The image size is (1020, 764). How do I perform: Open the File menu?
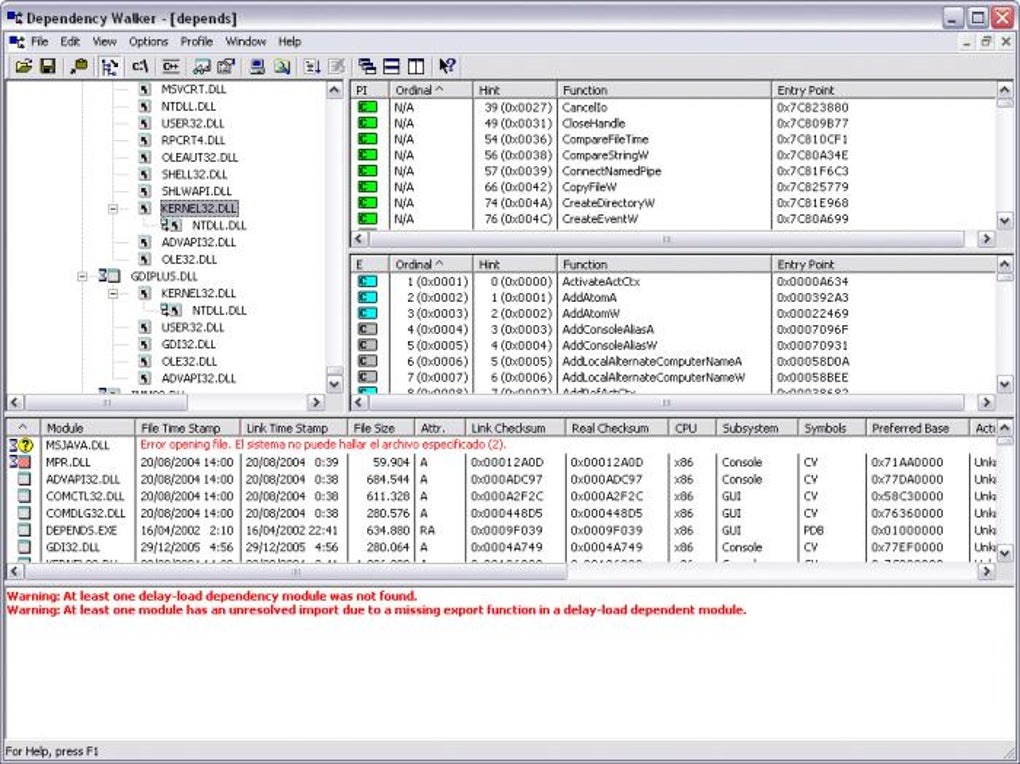pos(40,42)
